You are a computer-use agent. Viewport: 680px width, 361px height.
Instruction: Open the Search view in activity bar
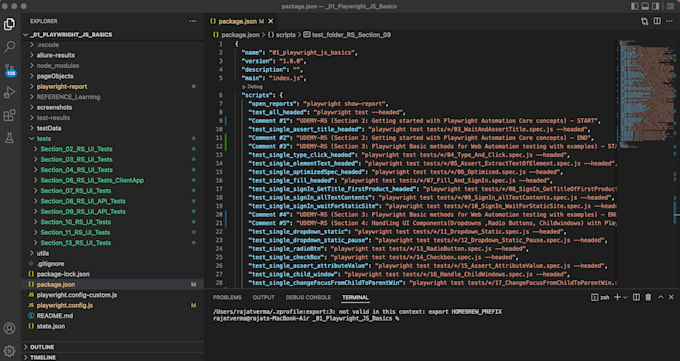[x=9, y=46]
